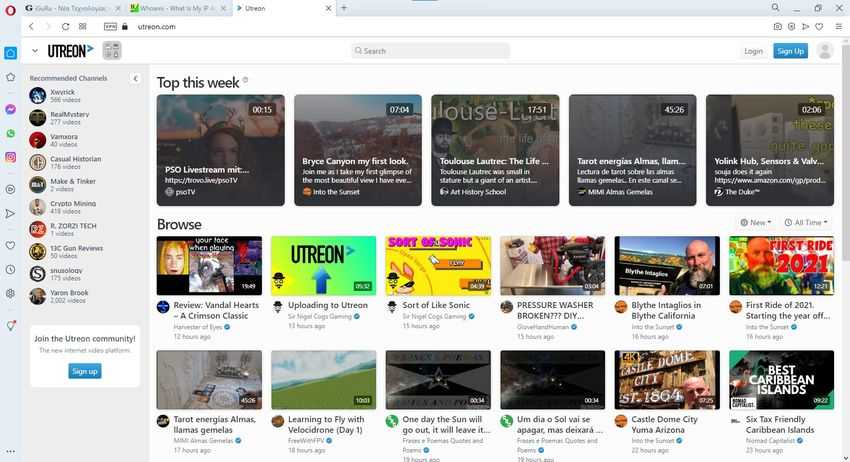The width and height of the screenshot is (850, 462).
Task: Click the Sign Up button in header
Action: [790, 51]
